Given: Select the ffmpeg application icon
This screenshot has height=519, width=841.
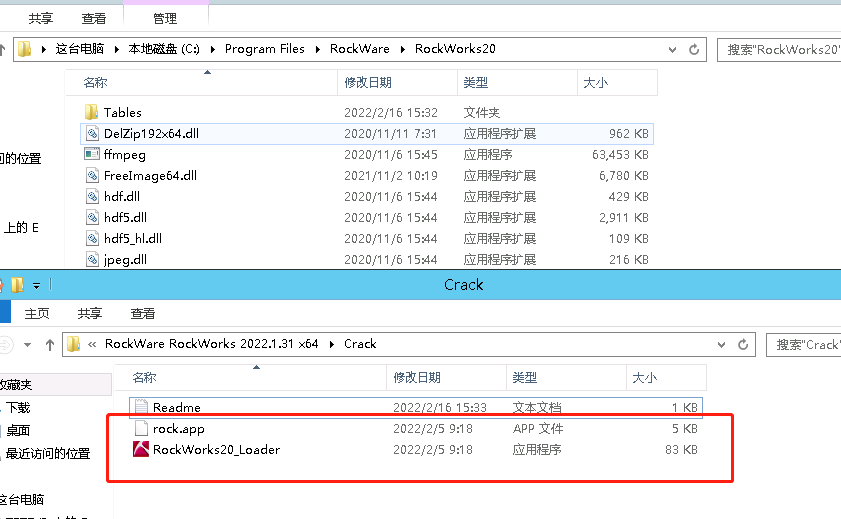Looking at the screenshot, I should tap(92, 154).
